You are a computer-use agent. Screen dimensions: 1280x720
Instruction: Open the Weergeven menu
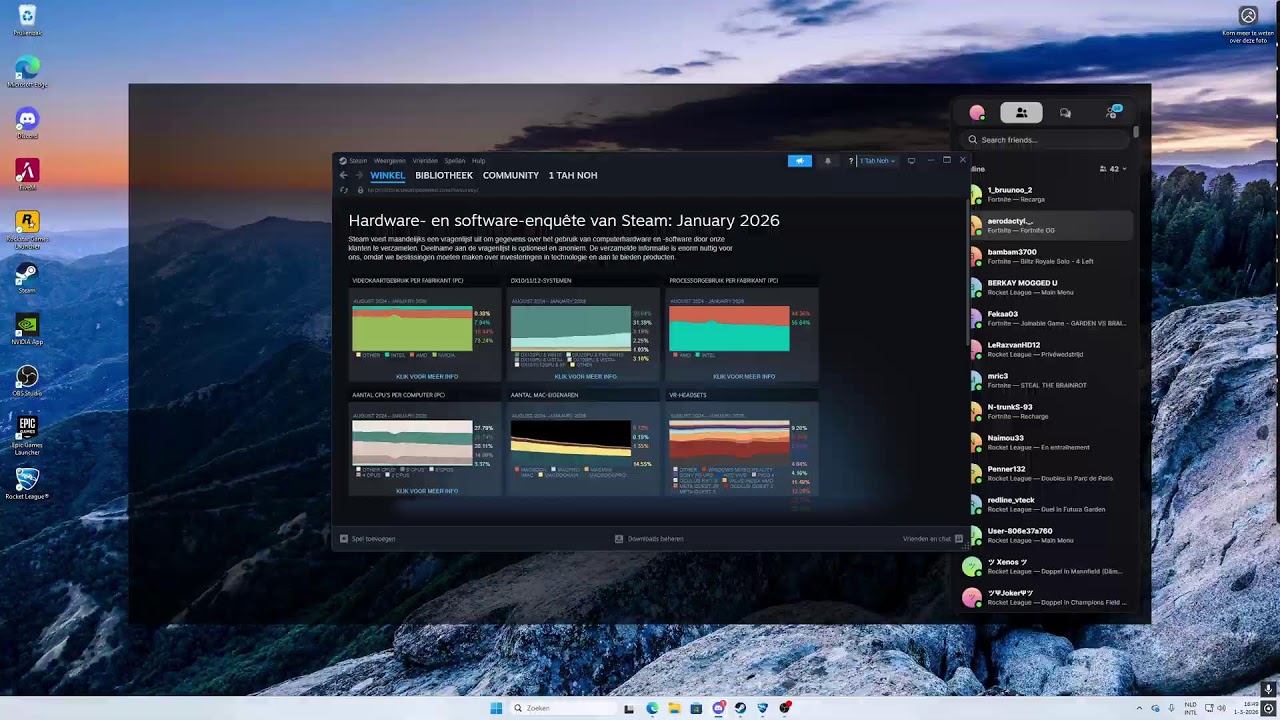(390, 161)
